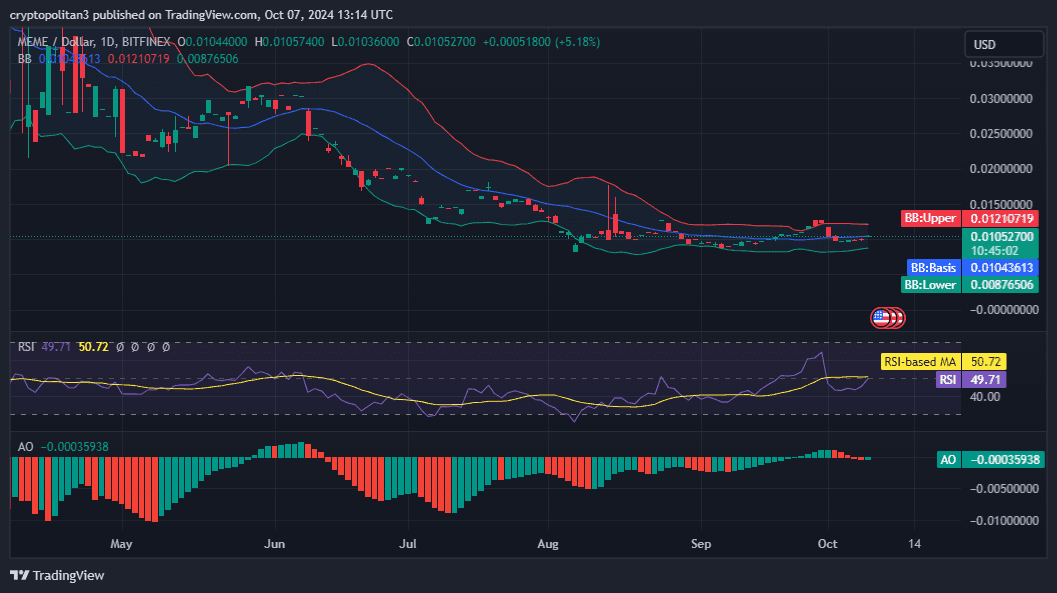1057x593 pixels.
Task: Click the Jun label on time axis
Action: click(274, 544)
